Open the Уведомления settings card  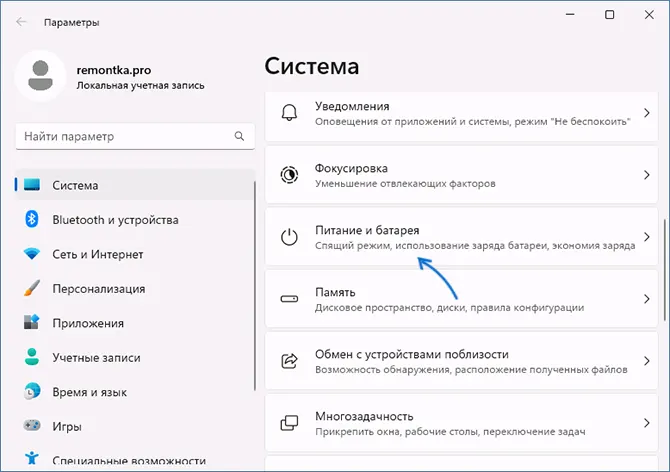point(461,116)
